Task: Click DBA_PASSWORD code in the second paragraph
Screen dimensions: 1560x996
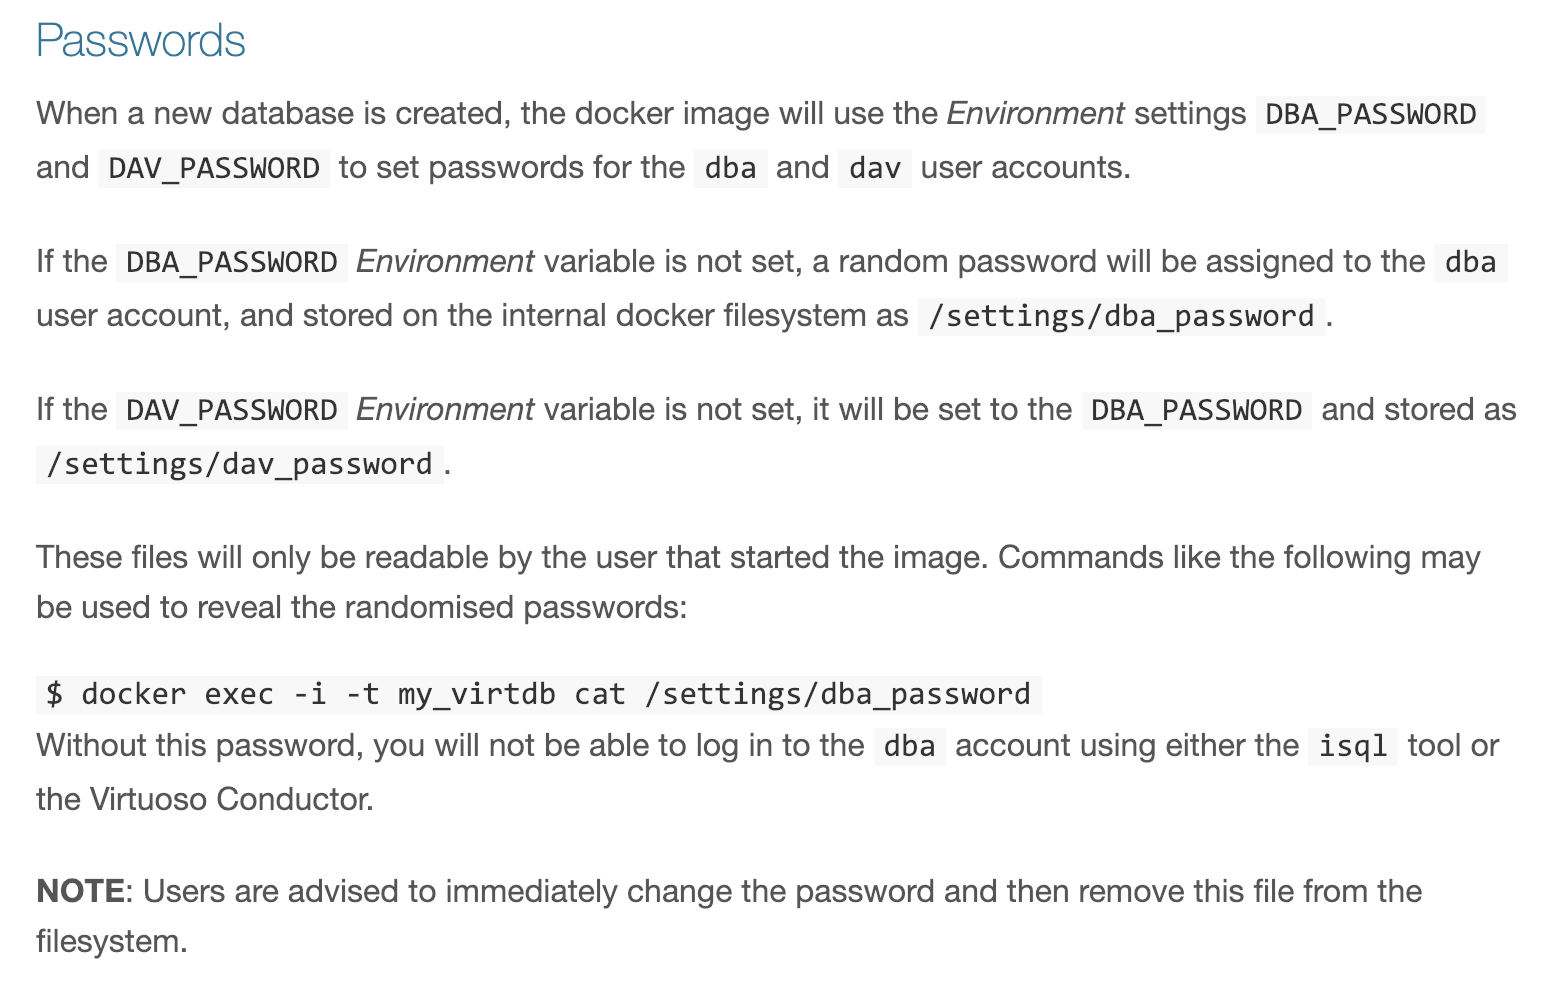Action: [x=232, y=262]
